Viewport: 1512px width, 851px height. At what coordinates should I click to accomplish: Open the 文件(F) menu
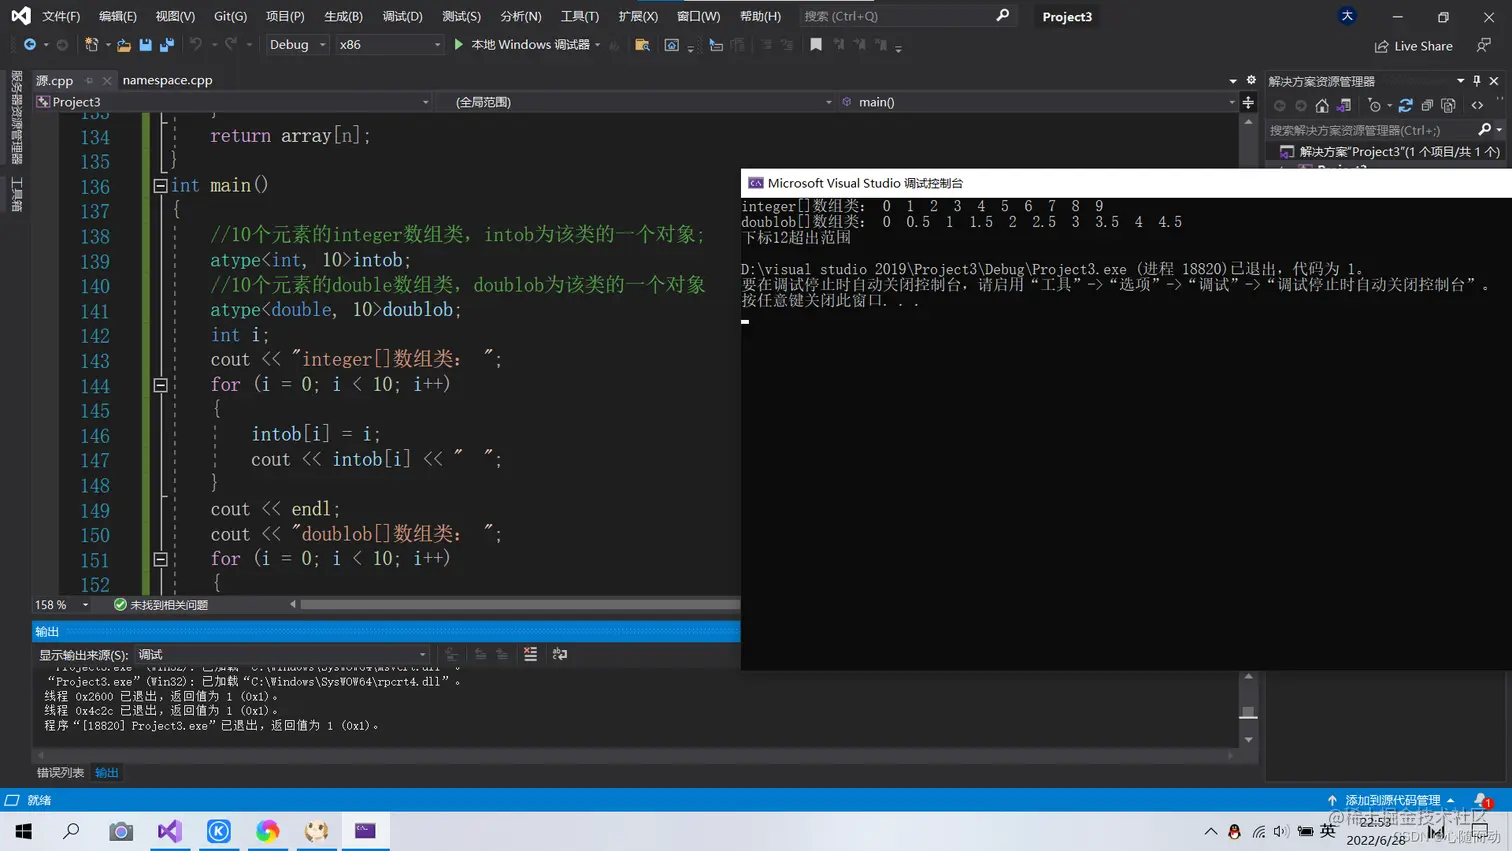[x=61, y=16]
